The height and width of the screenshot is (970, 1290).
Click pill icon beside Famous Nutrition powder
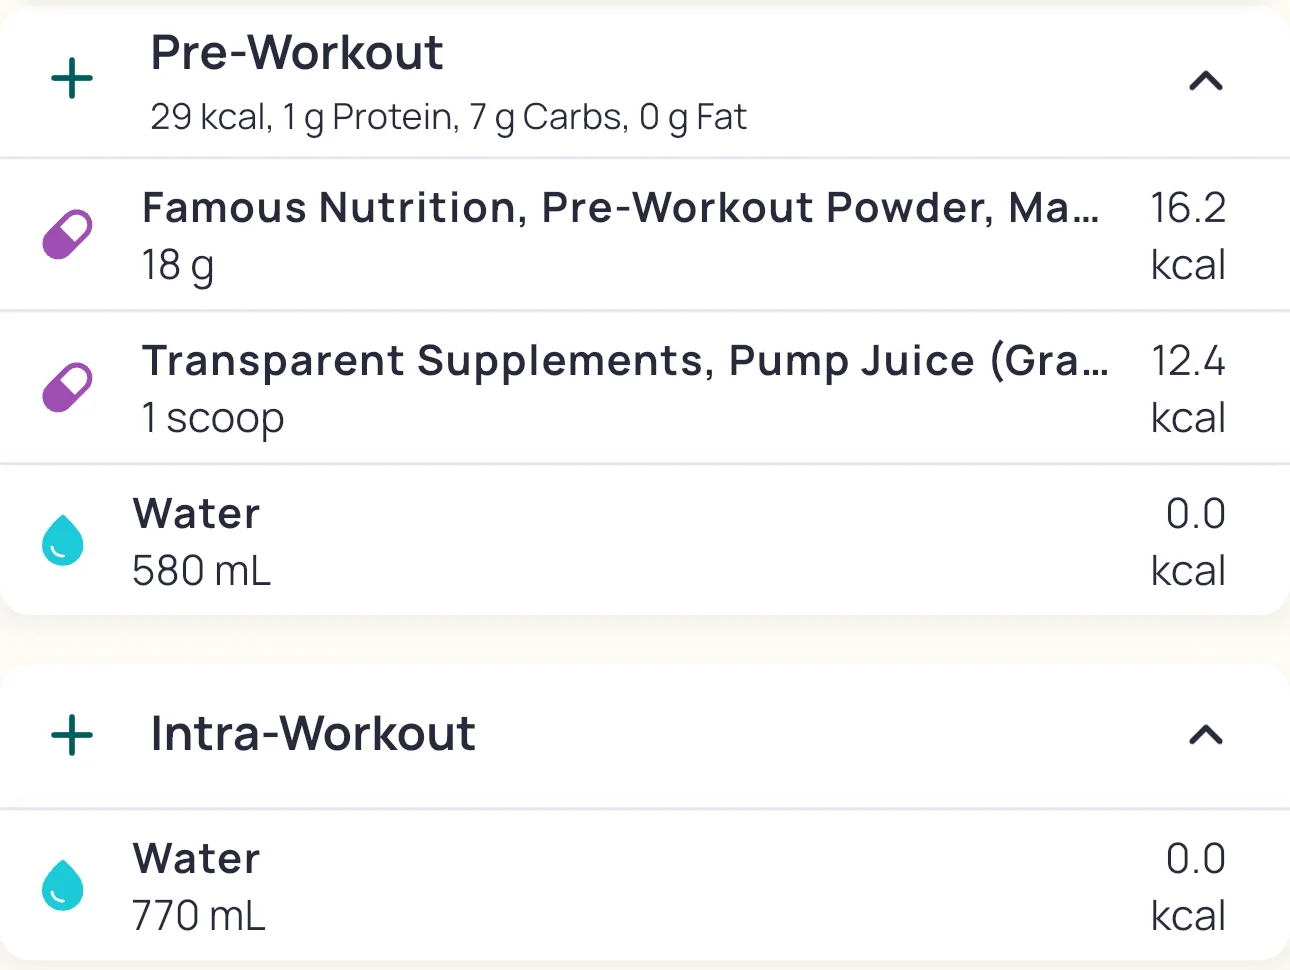67,235
